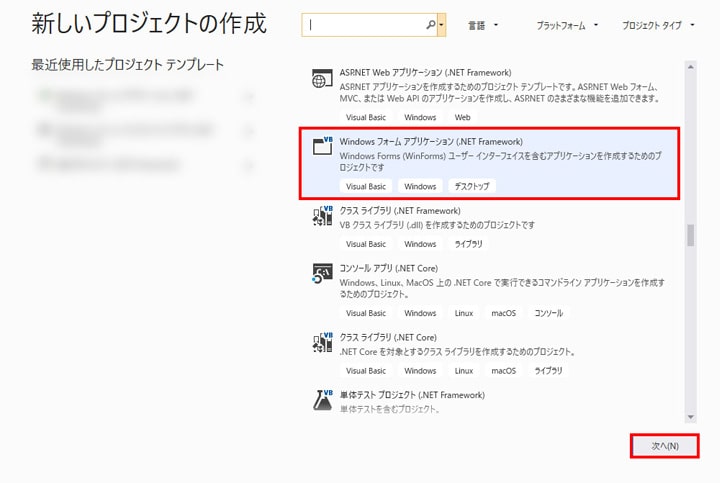Viewport: 720px width, 483px height.
Task: Select the クラス ライブラリ (.NET Framework) template
Action: (490, 228)
